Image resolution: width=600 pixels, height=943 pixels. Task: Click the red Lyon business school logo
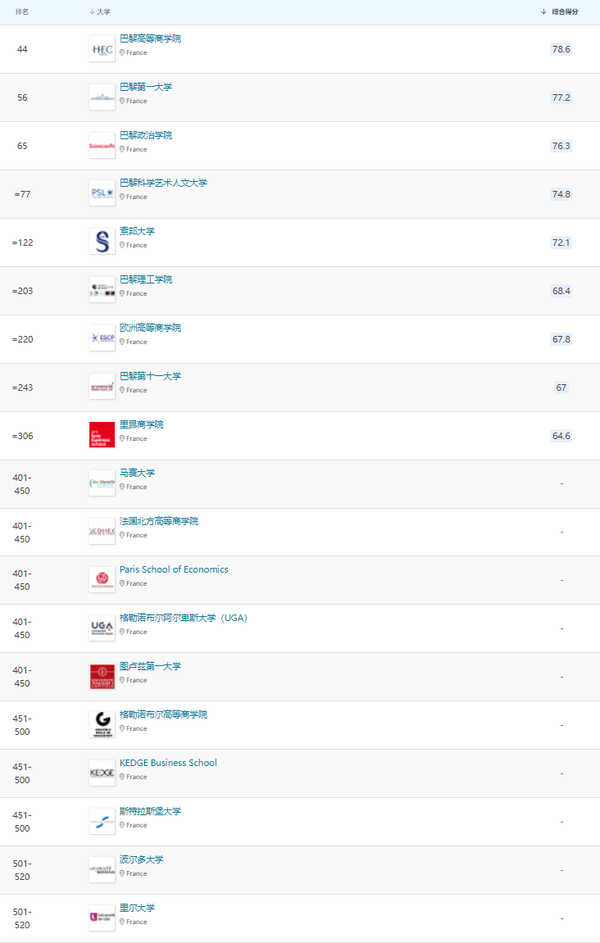102,435
